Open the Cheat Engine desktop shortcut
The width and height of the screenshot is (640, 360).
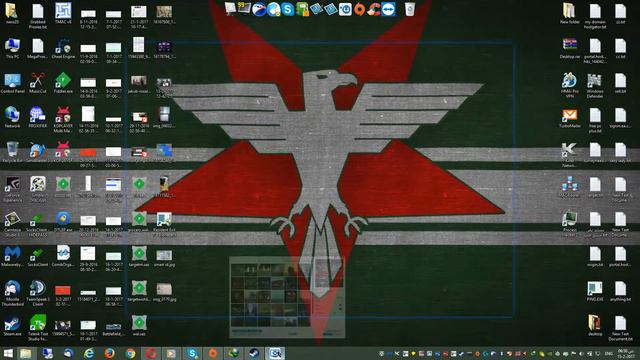pyautogui.click(x=63, y=48)
